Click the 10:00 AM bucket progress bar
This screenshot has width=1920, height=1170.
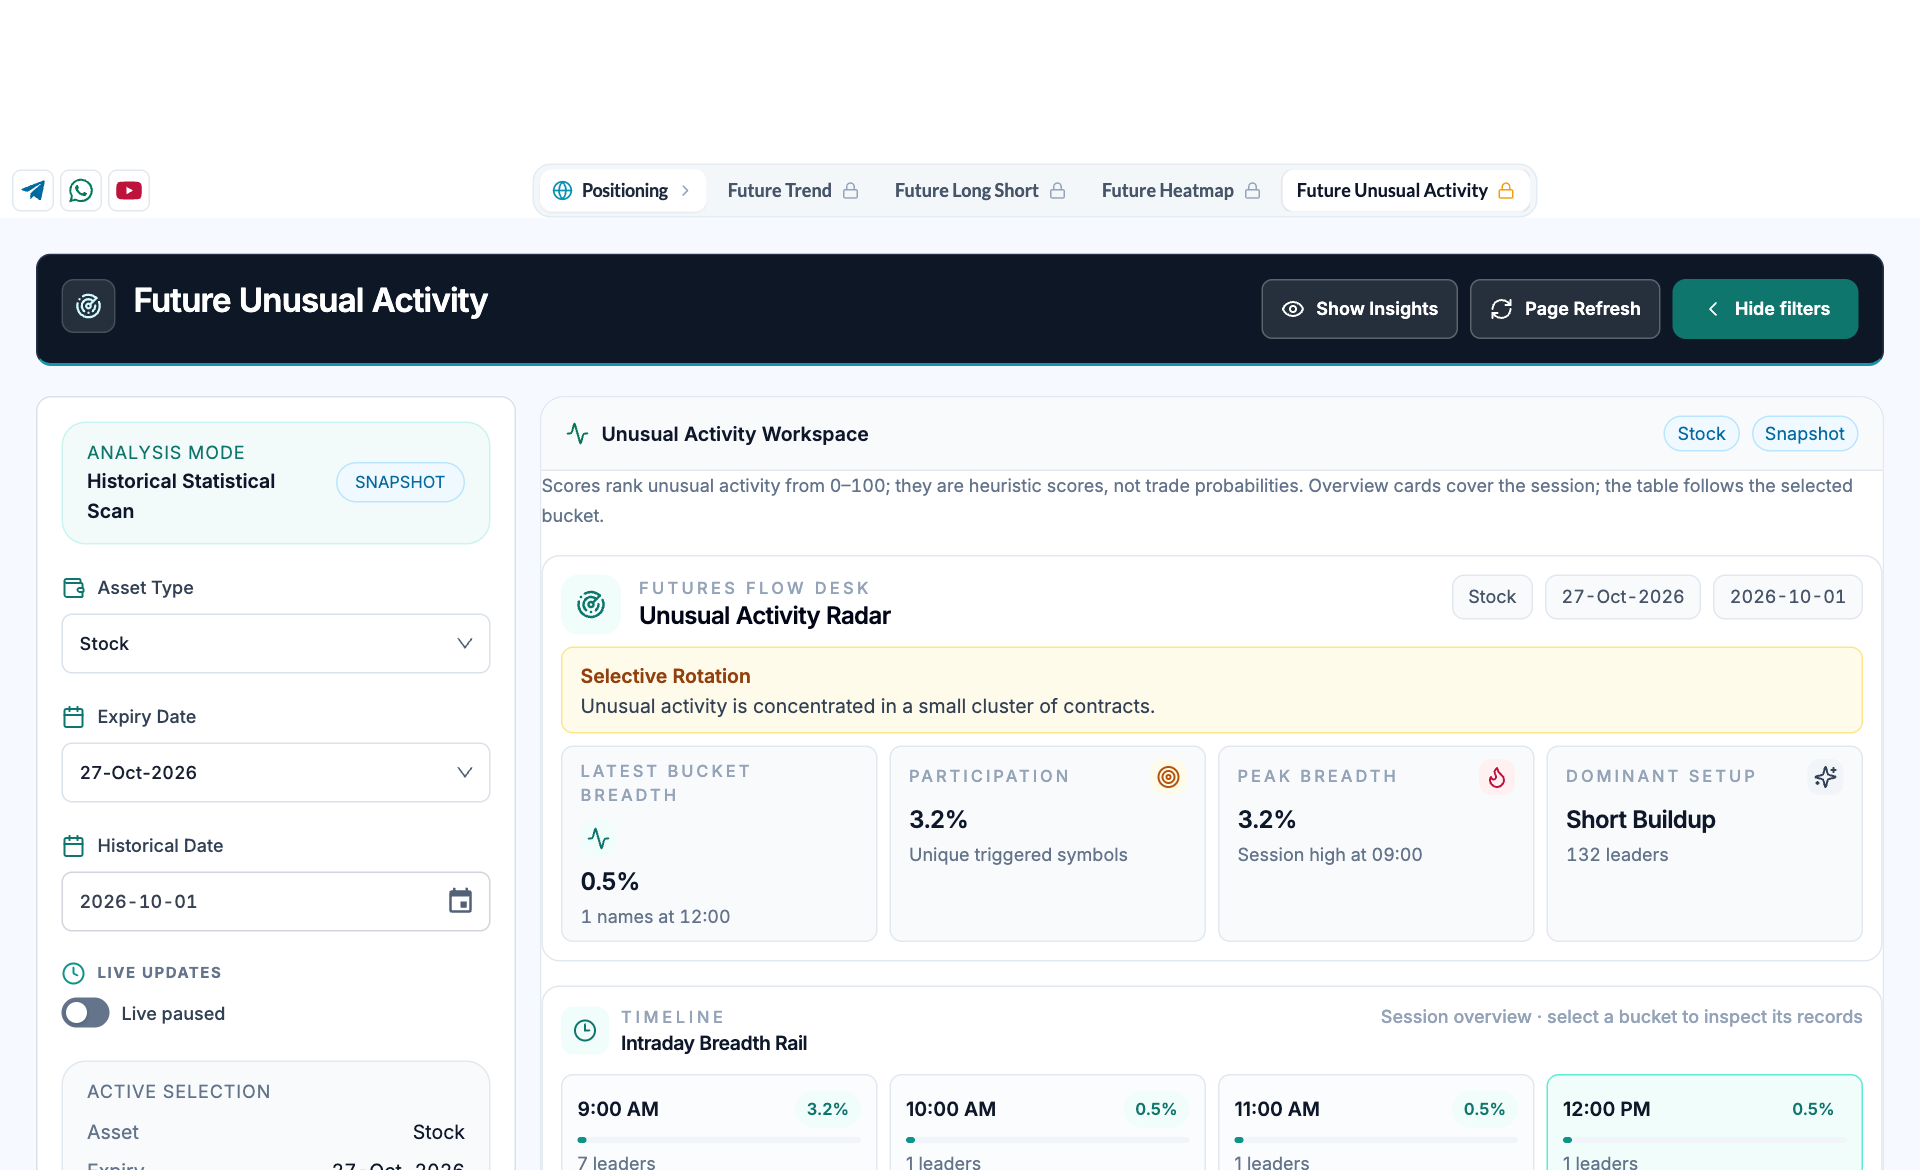click(x=1047, y=1139)
